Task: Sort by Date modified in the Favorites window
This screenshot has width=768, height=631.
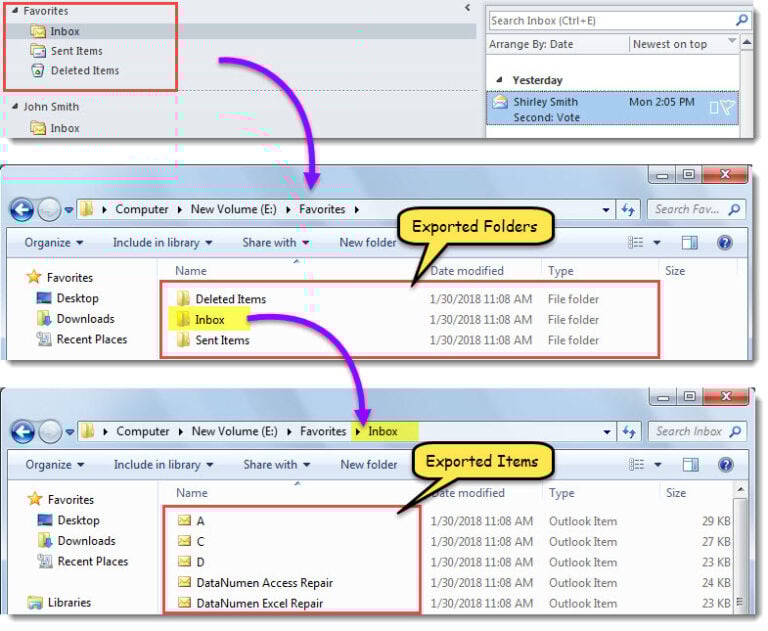Action: (x=466, y=271)
